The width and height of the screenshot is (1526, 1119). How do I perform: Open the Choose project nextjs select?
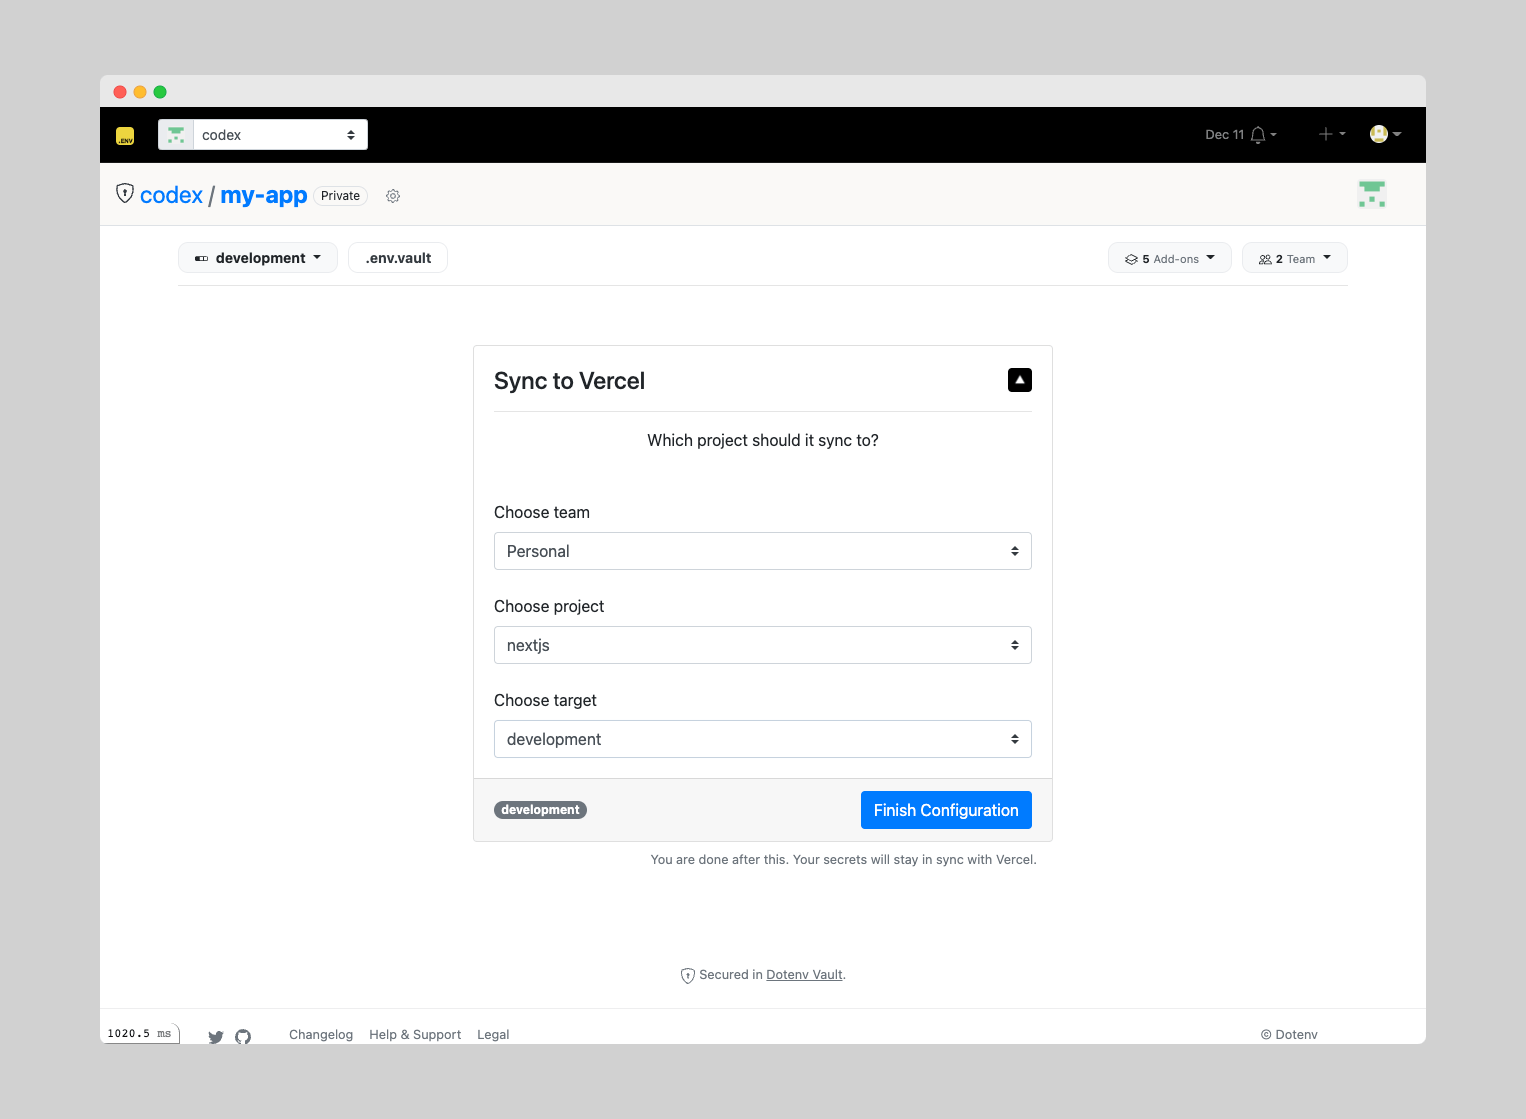[763, 645]
